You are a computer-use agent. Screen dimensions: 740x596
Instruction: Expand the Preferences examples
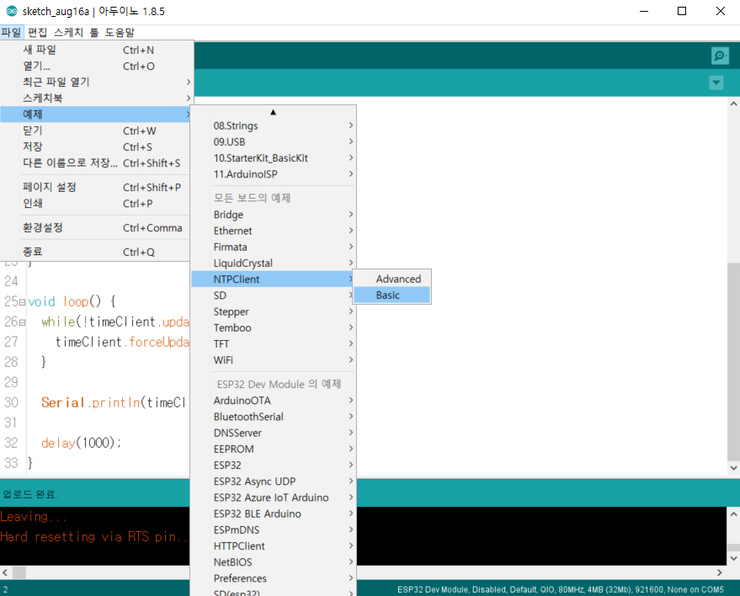click(273, 578)
